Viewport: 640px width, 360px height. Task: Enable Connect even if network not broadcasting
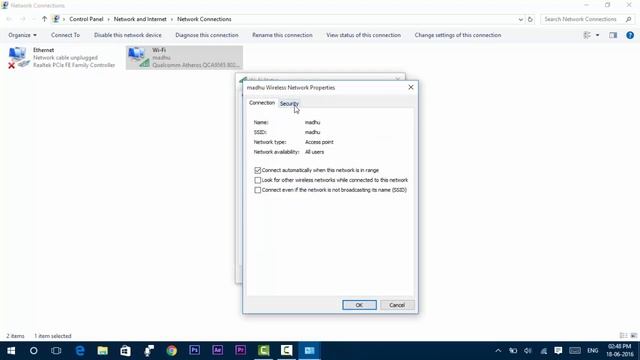pos(258,190)
